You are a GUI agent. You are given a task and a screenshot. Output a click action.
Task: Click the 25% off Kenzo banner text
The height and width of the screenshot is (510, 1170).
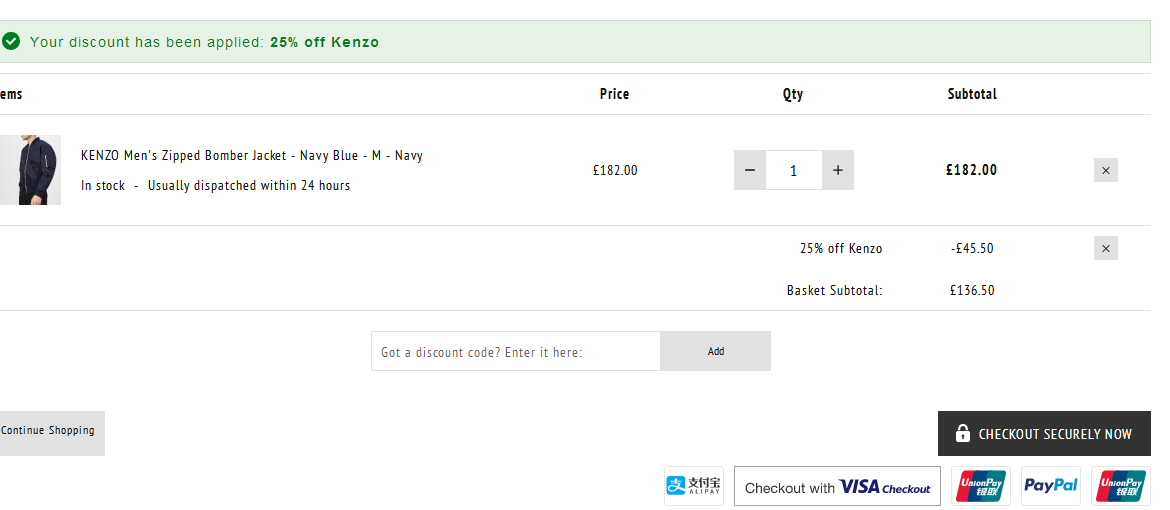point(325,43)
